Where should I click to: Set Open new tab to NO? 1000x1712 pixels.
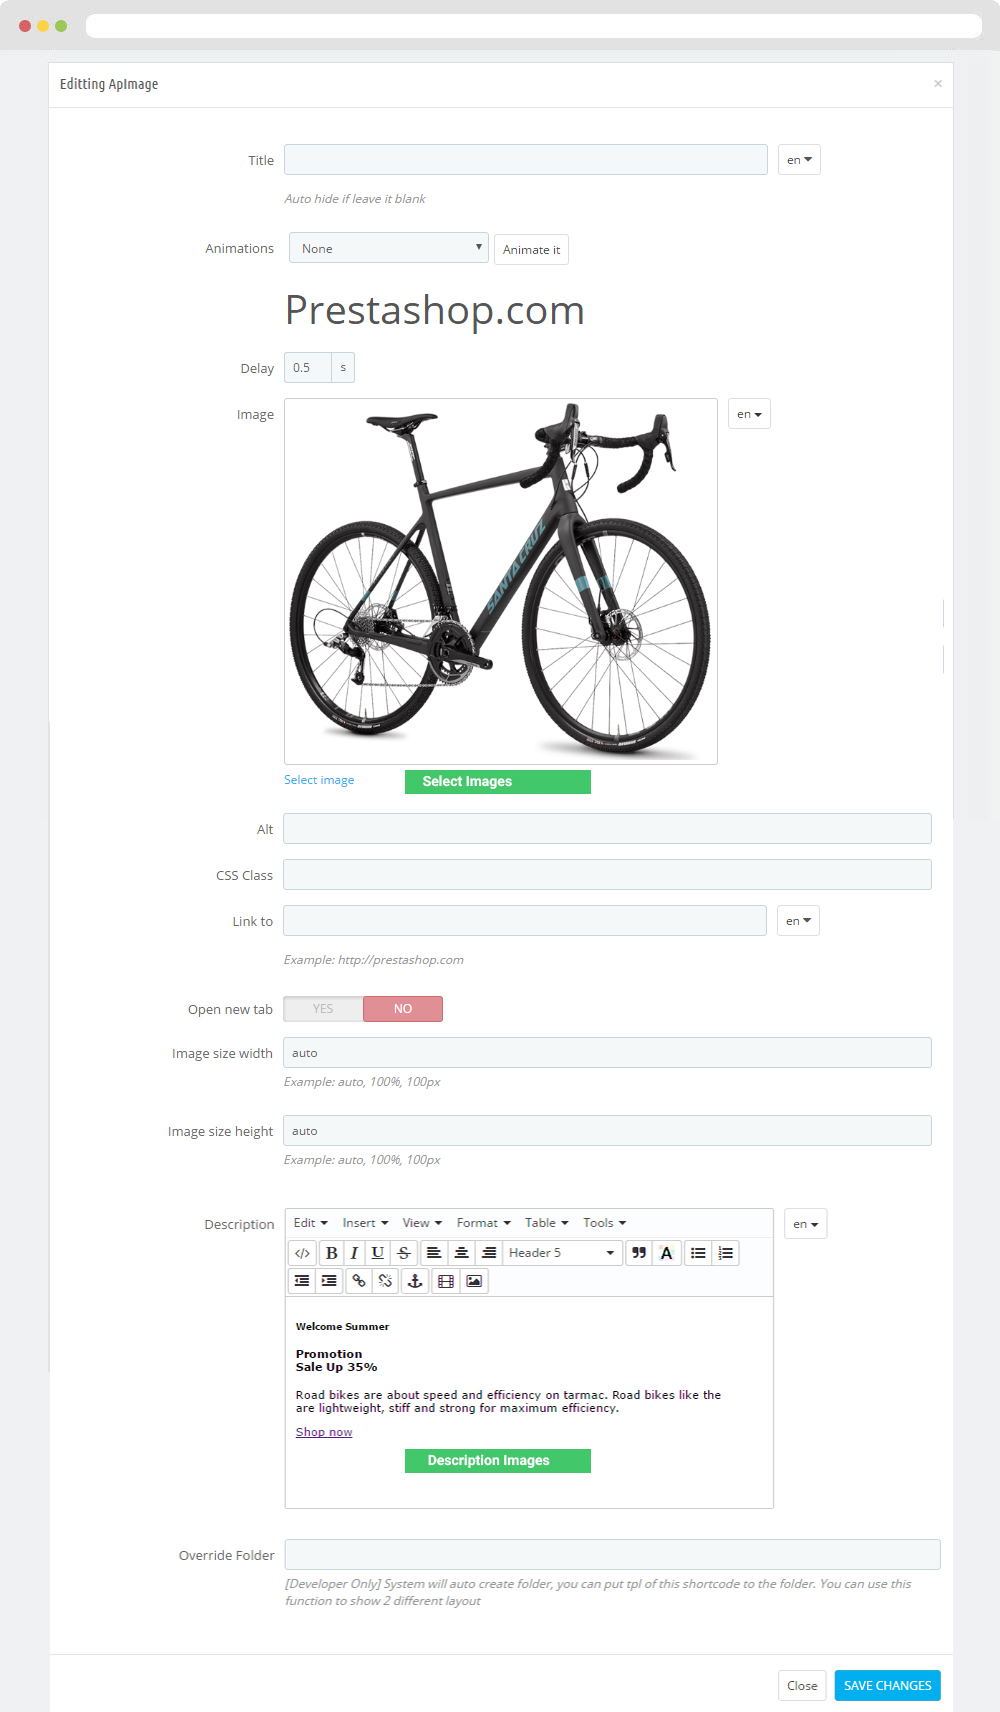coord(403,1009)
